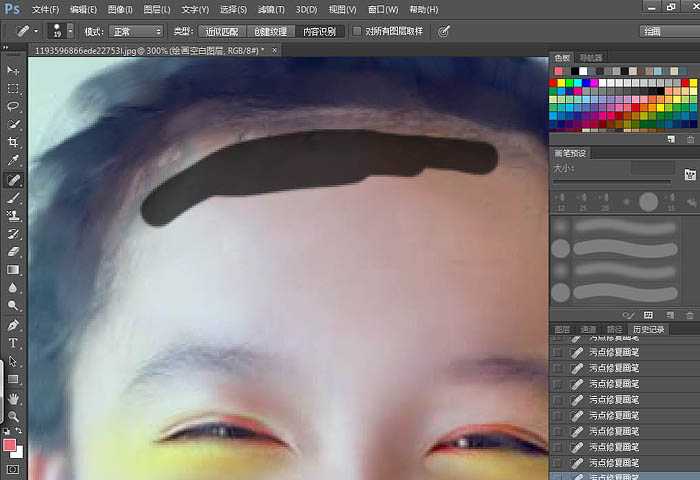This screenshot has width=700, height=480.
Task: Select the Pen tool
Action: click(13, 325)
